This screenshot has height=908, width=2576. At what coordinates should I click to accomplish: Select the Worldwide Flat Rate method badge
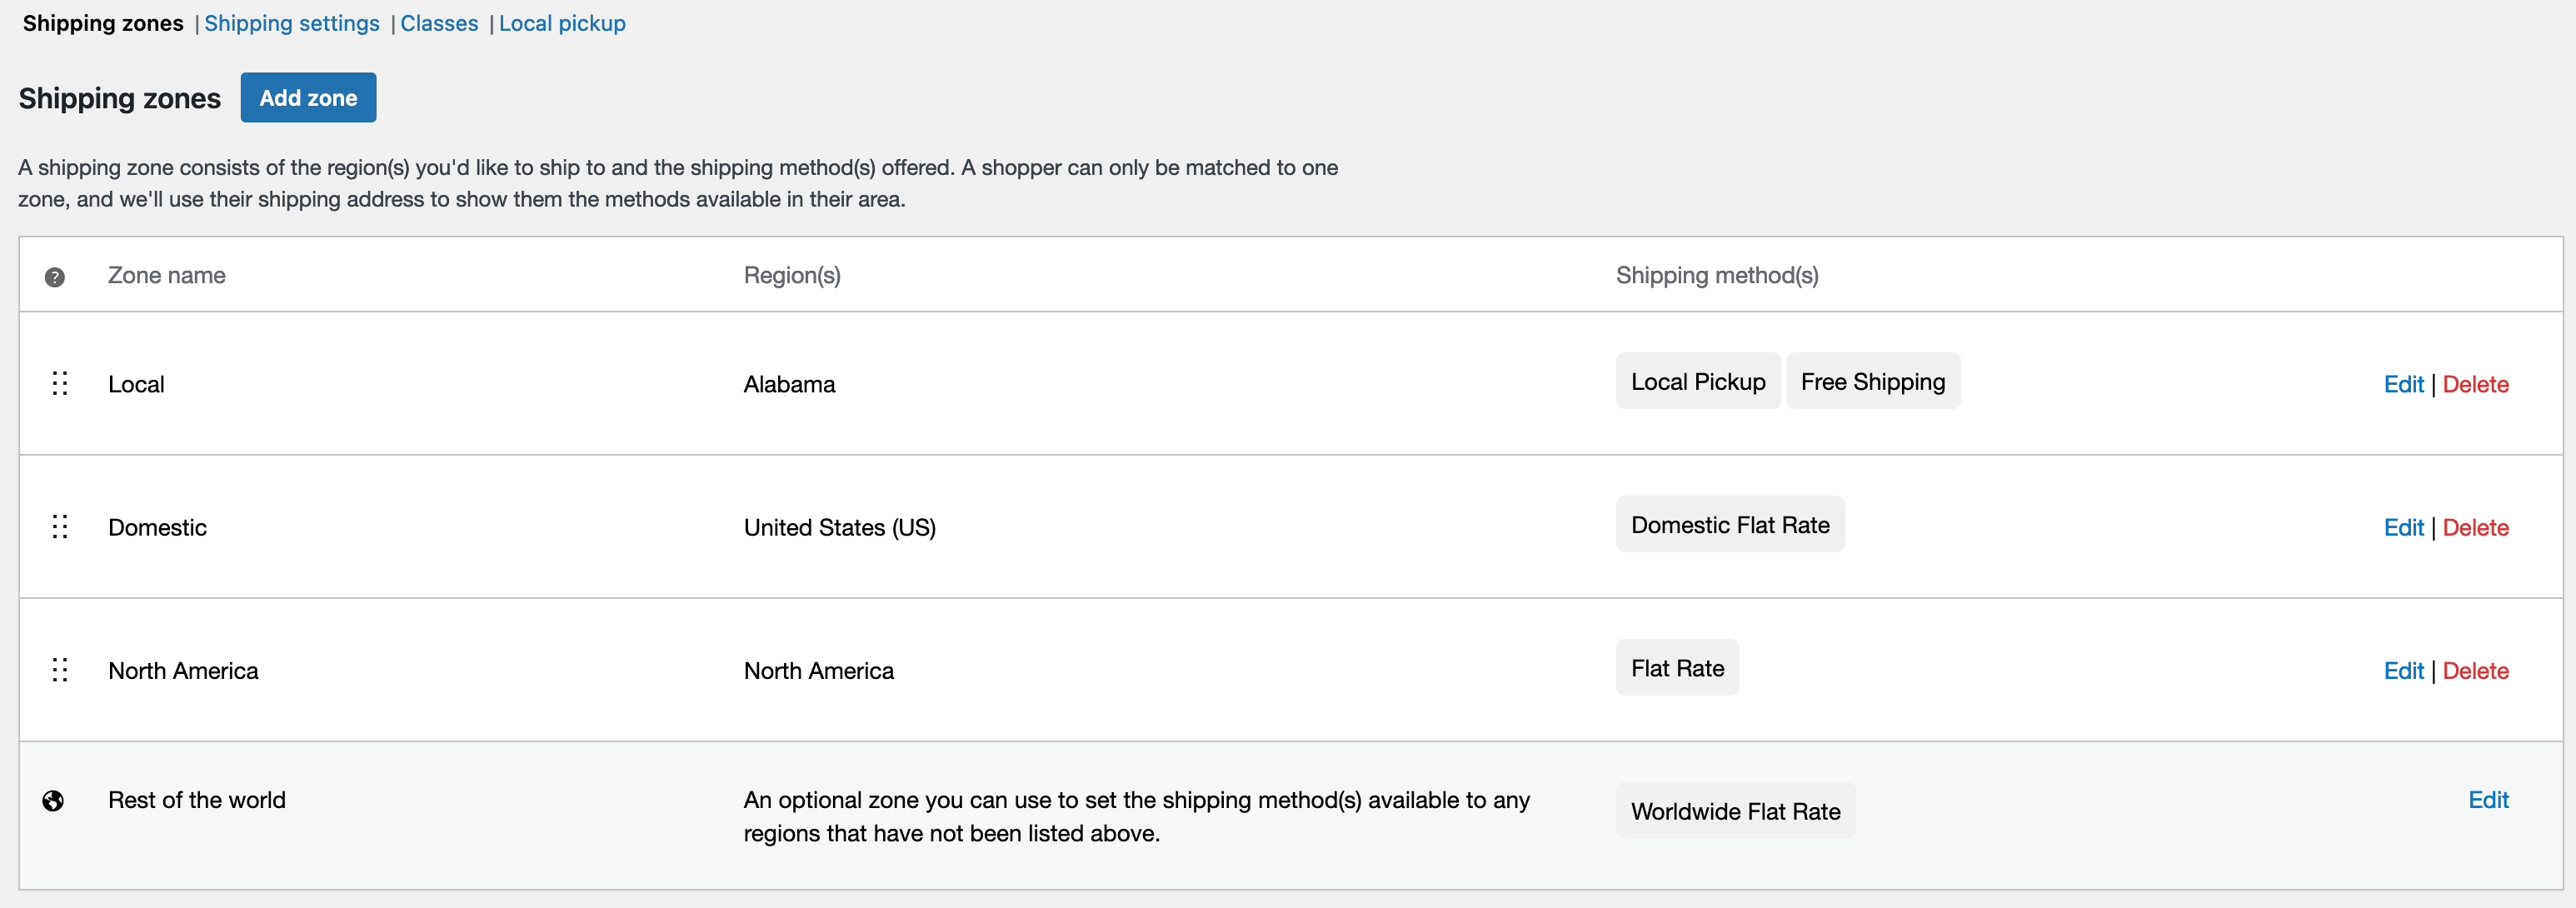click(1735, 811)
